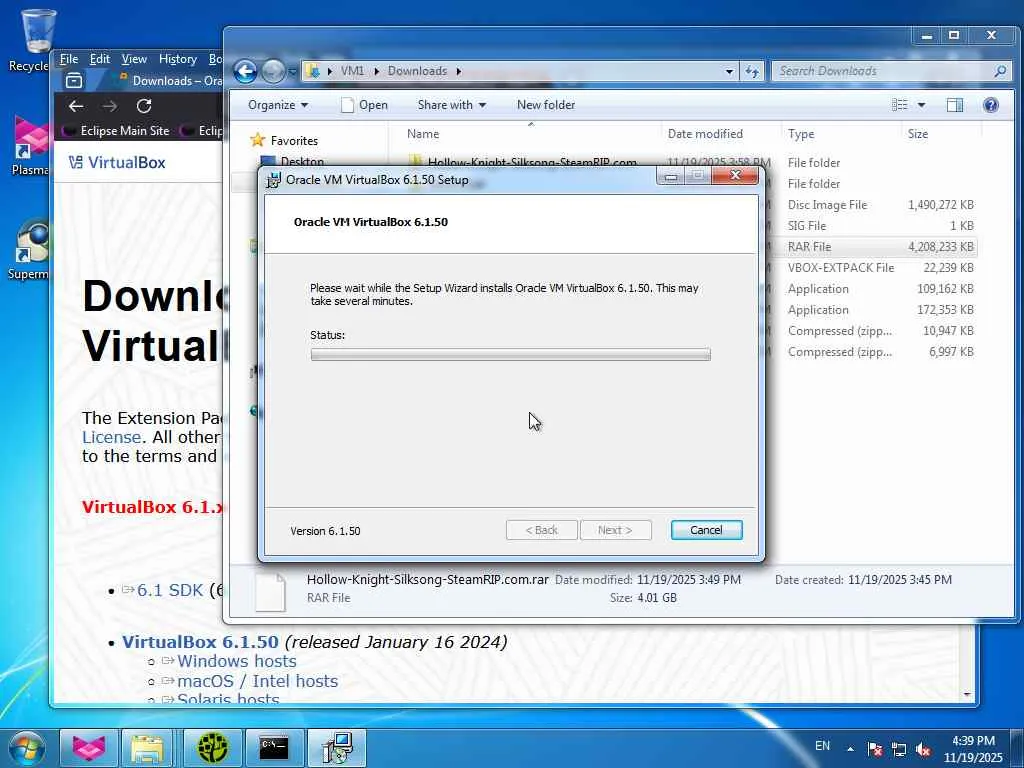
Task: Open the VirtualBox installer taskbar icon
Action: point(337,748)
